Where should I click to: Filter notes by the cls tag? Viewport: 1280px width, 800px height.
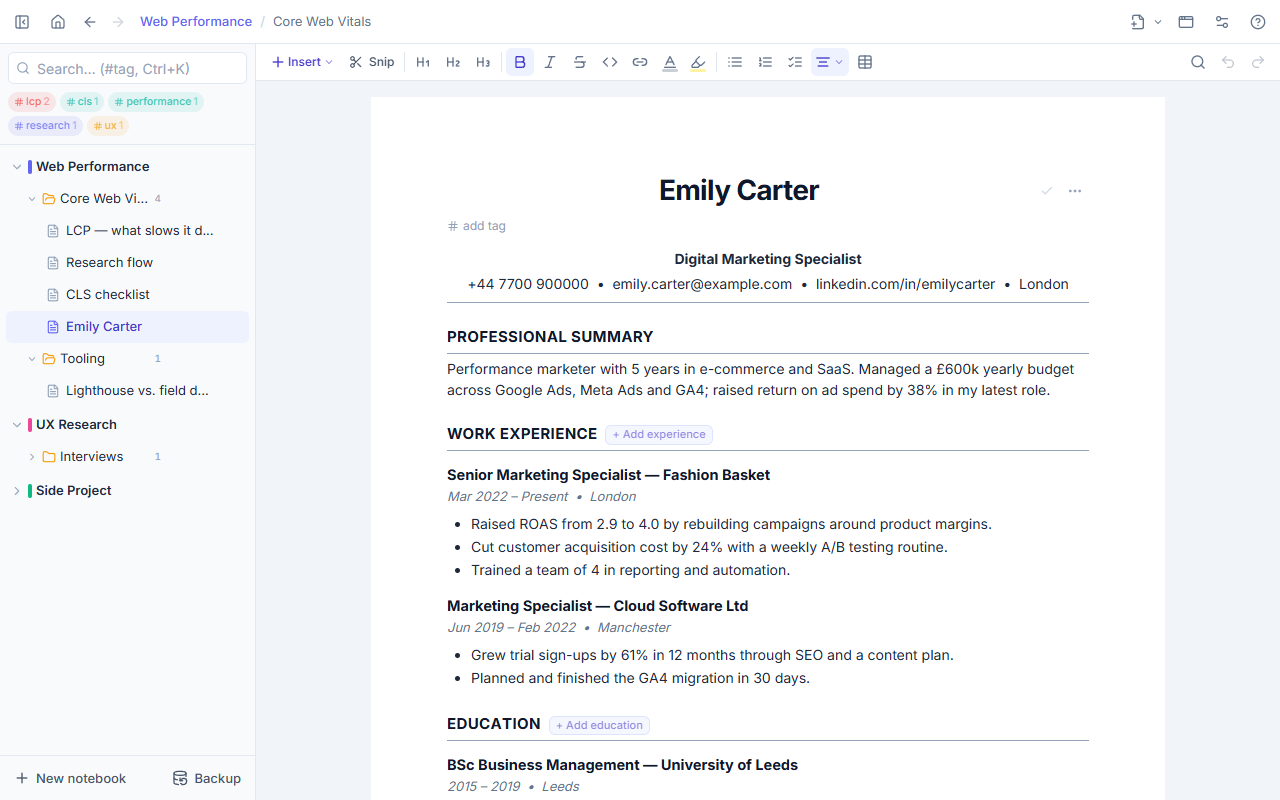click(x=82, y=102)
